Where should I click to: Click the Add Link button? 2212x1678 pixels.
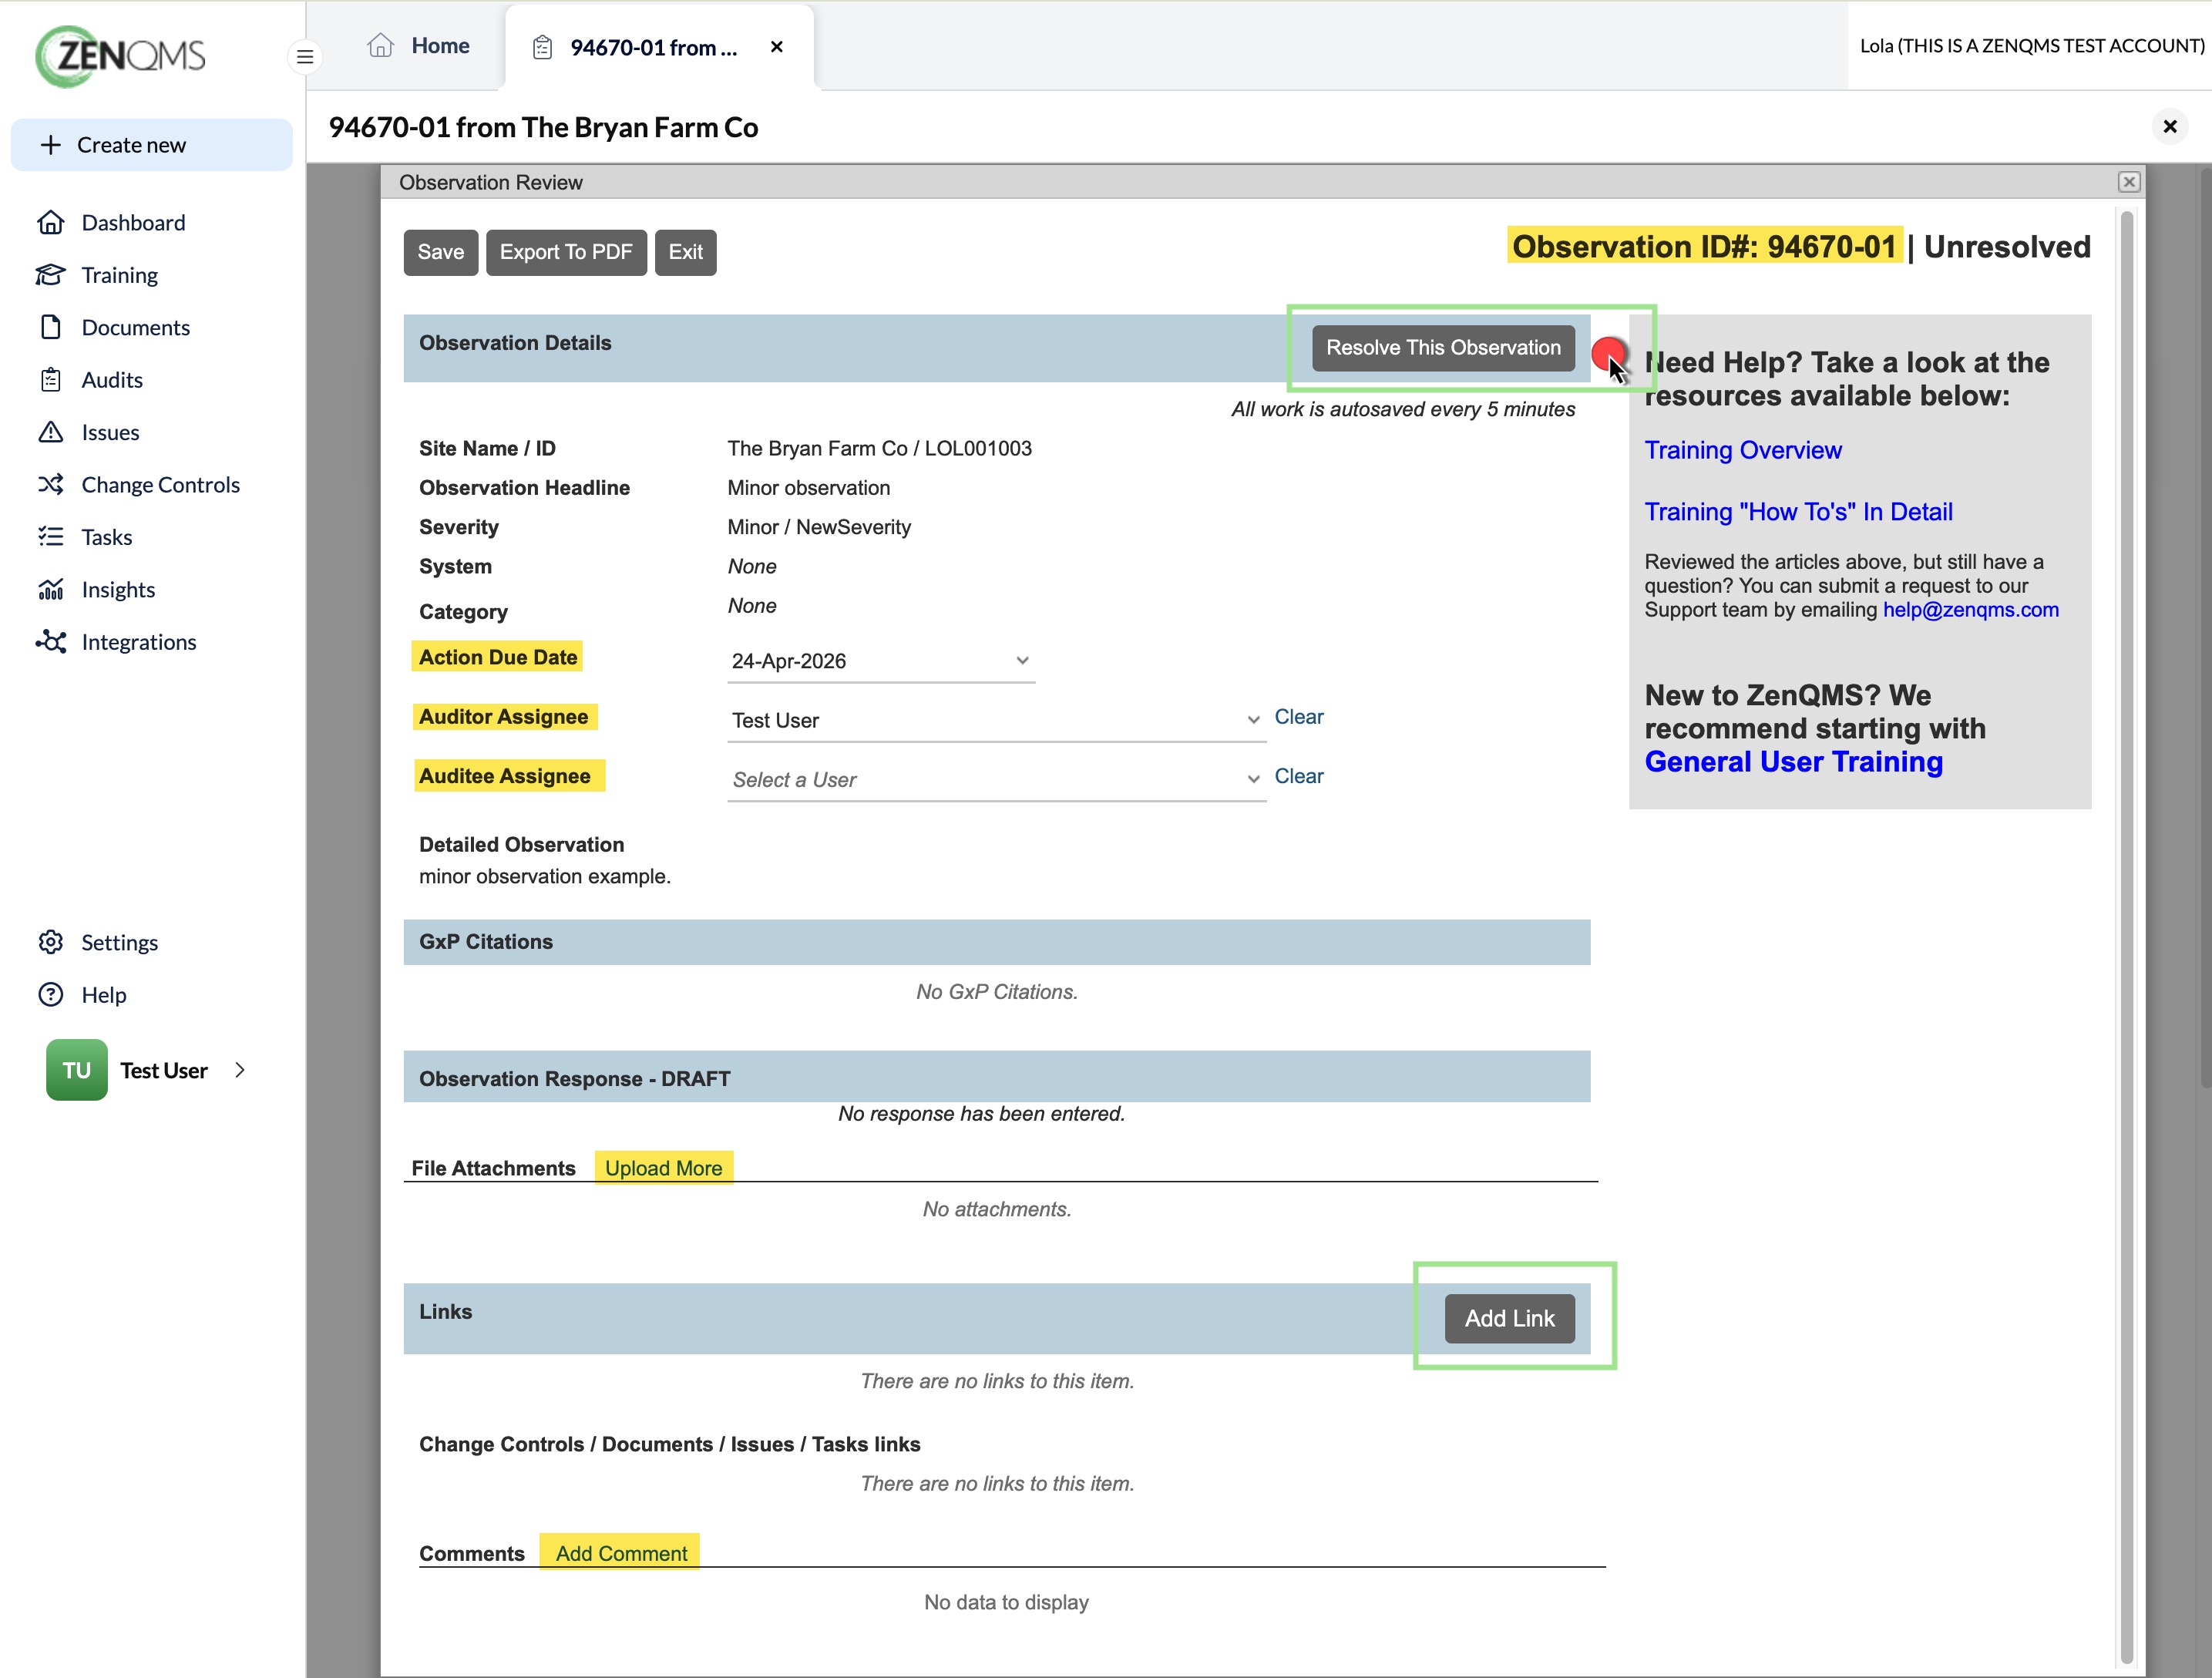click(1509, 1319)
